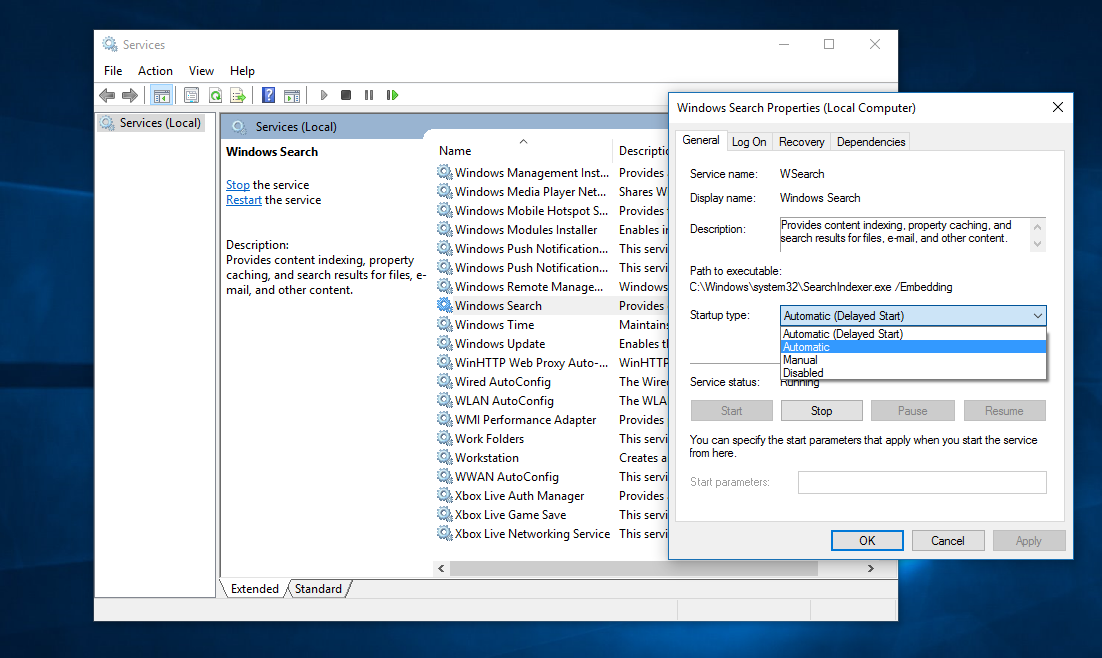The height and width of the screenshot is (658, 1102).
Task: Switch to the Recovery tab
Action: [801, 142]
